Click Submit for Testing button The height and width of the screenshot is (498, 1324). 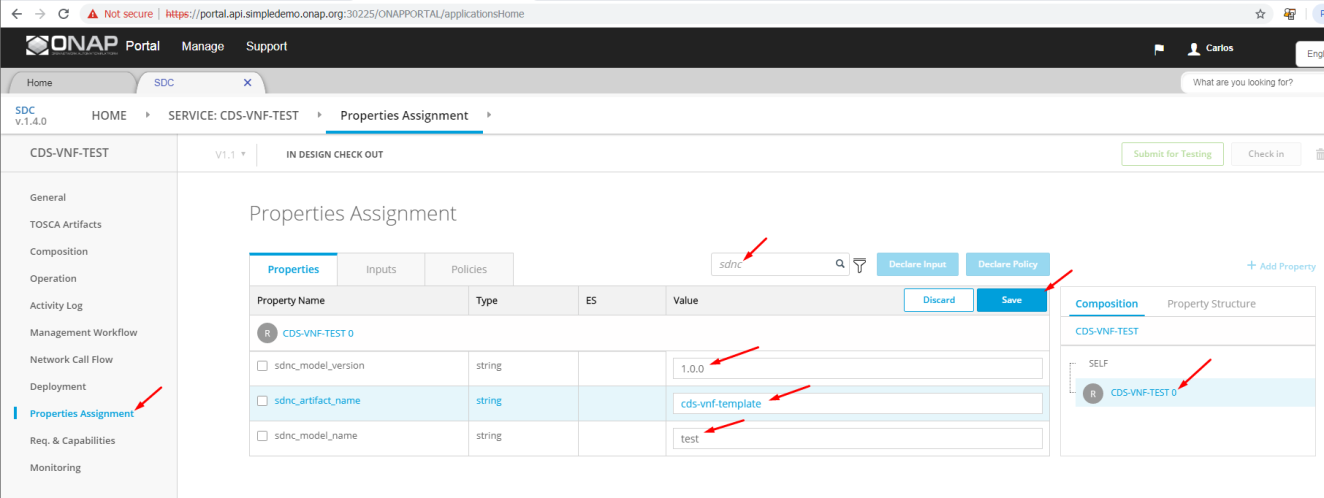coord(1172,154)
